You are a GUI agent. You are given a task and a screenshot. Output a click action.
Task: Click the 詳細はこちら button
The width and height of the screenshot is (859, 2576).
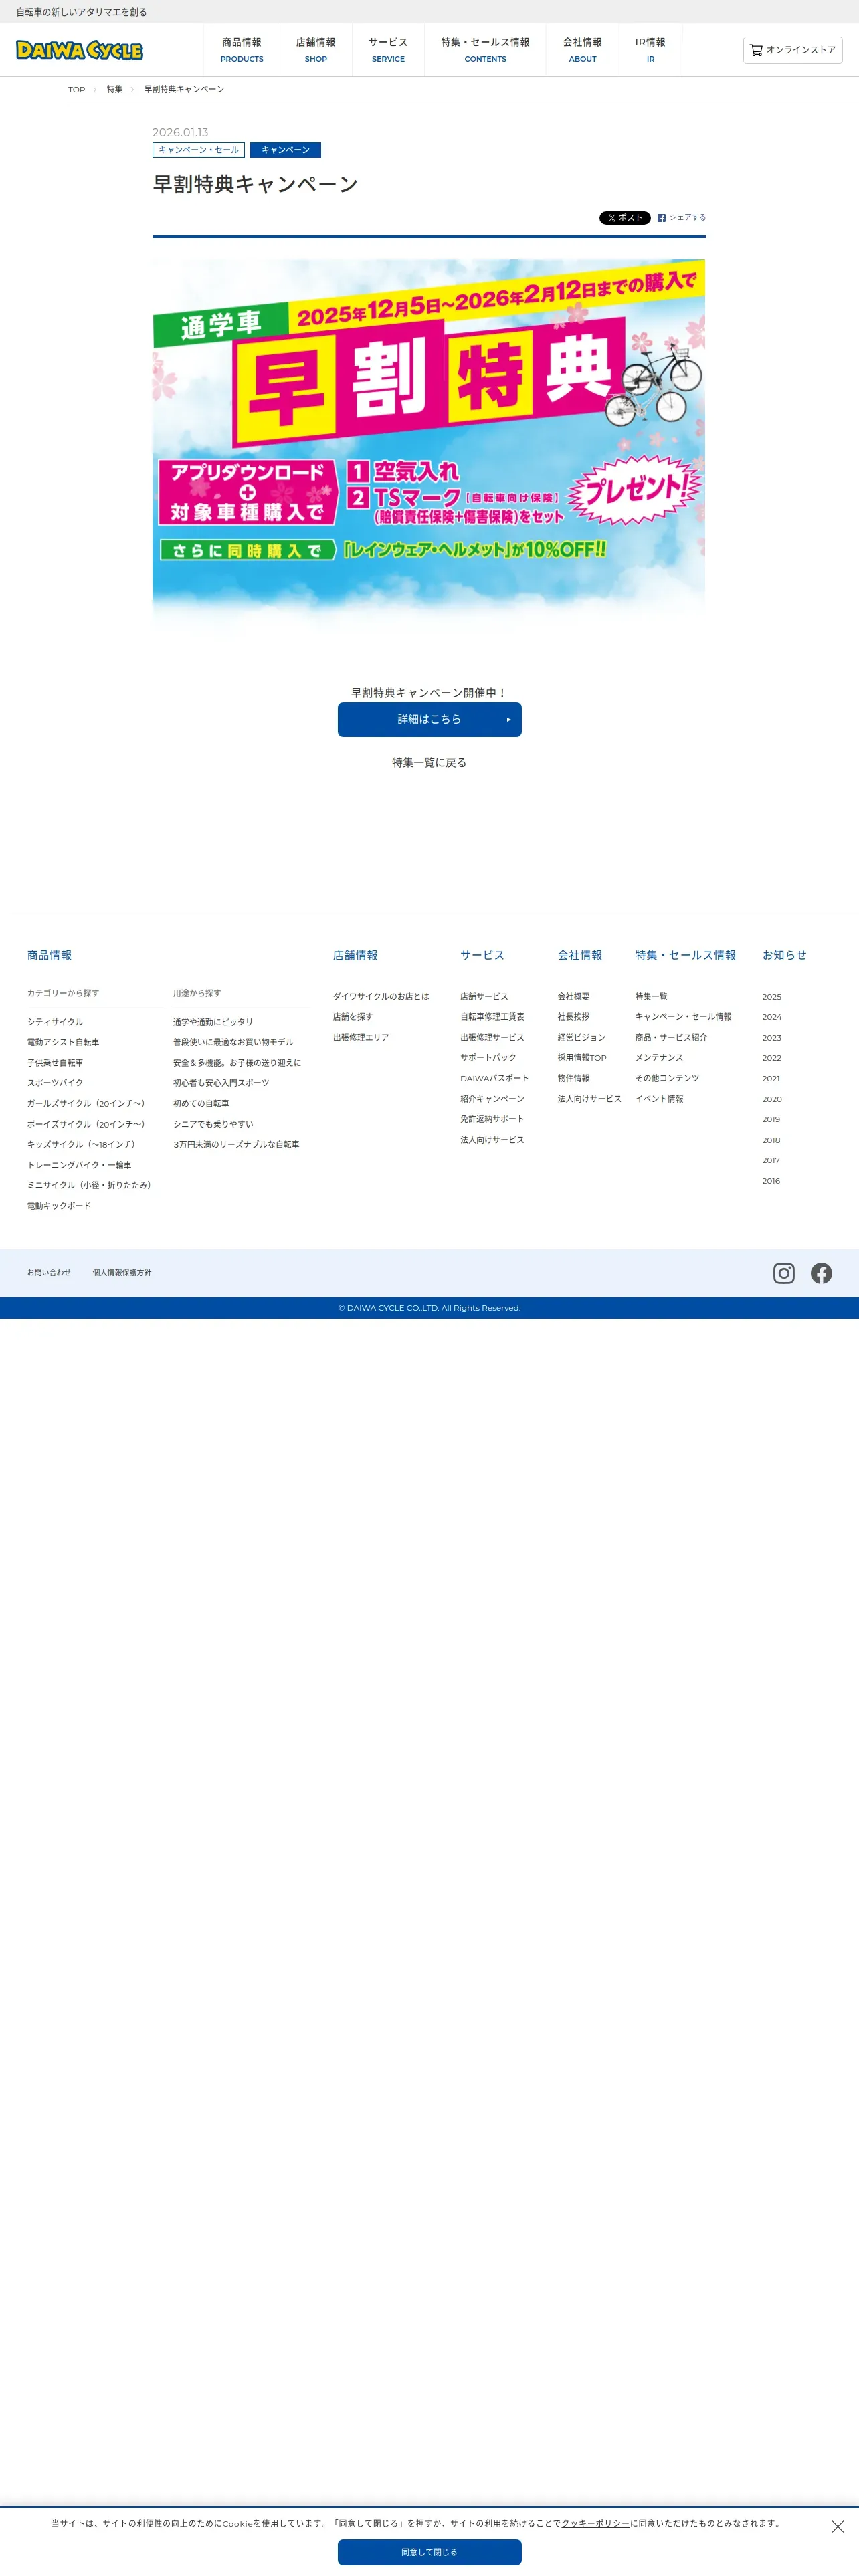point(430,720)
